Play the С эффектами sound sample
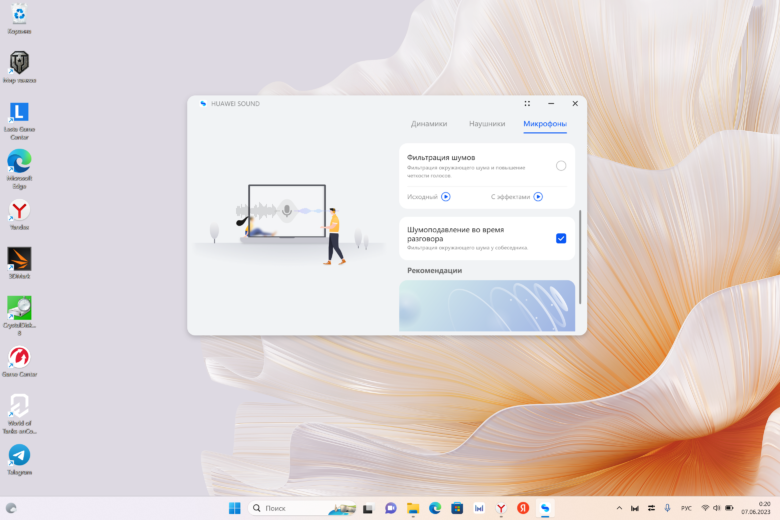Screen dimensions: 780x520 click(538, 197)
